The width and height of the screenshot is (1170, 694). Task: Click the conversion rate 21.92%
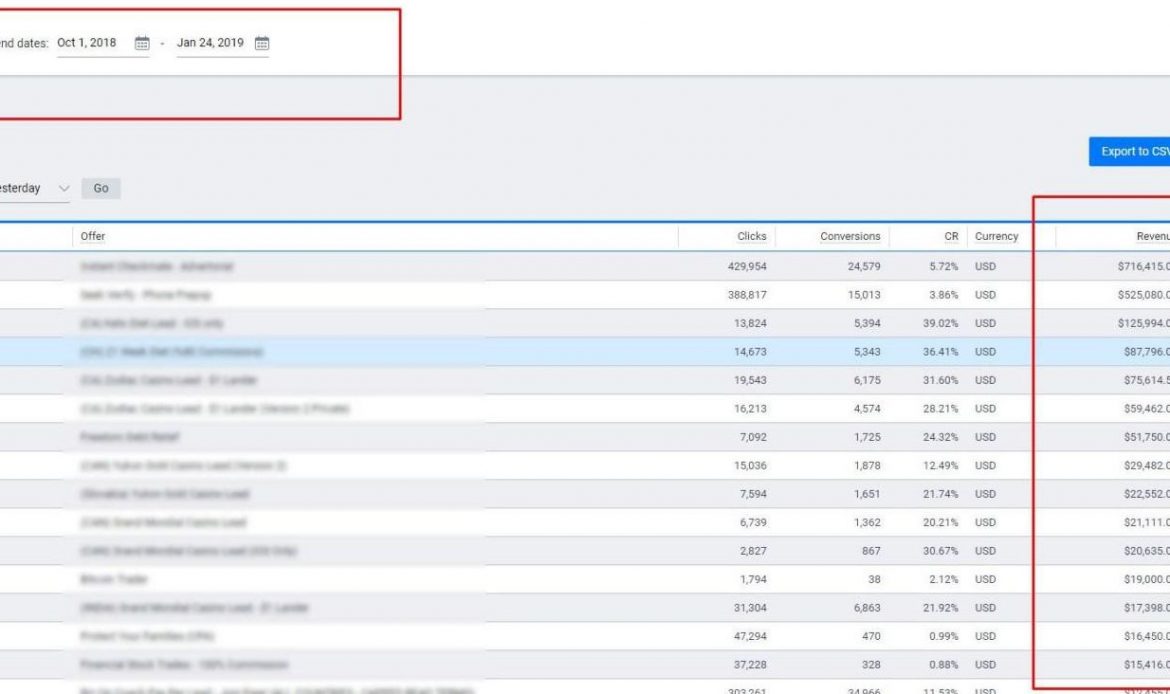[x=941, y=607]
